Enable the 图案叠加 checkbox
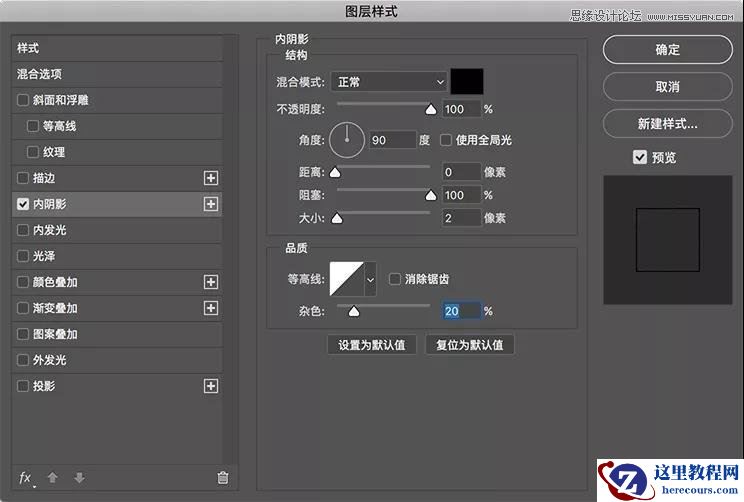The image size is (744, 502). pos(23,334)
